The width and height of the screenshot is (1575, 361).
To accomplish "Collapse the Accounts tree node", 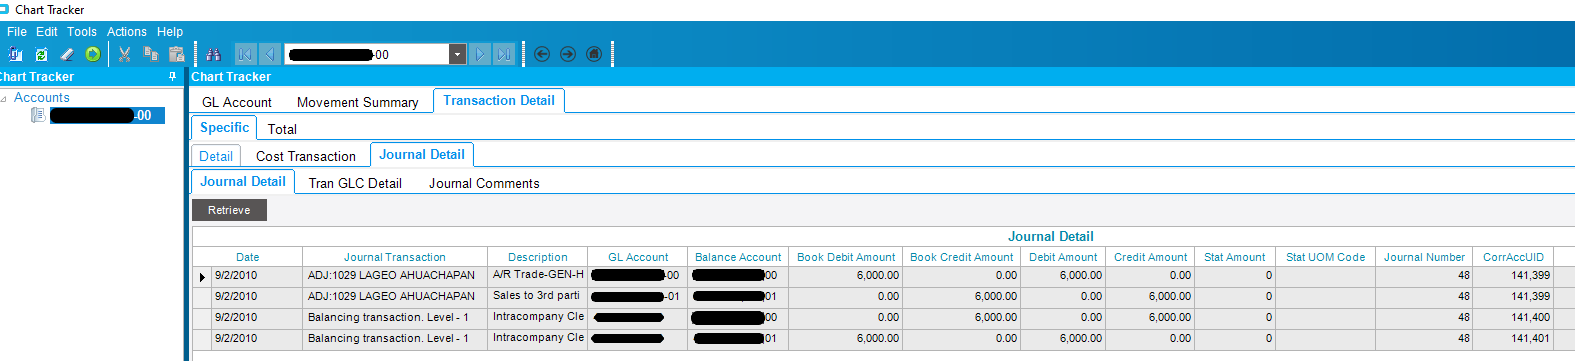I will 5,98.
